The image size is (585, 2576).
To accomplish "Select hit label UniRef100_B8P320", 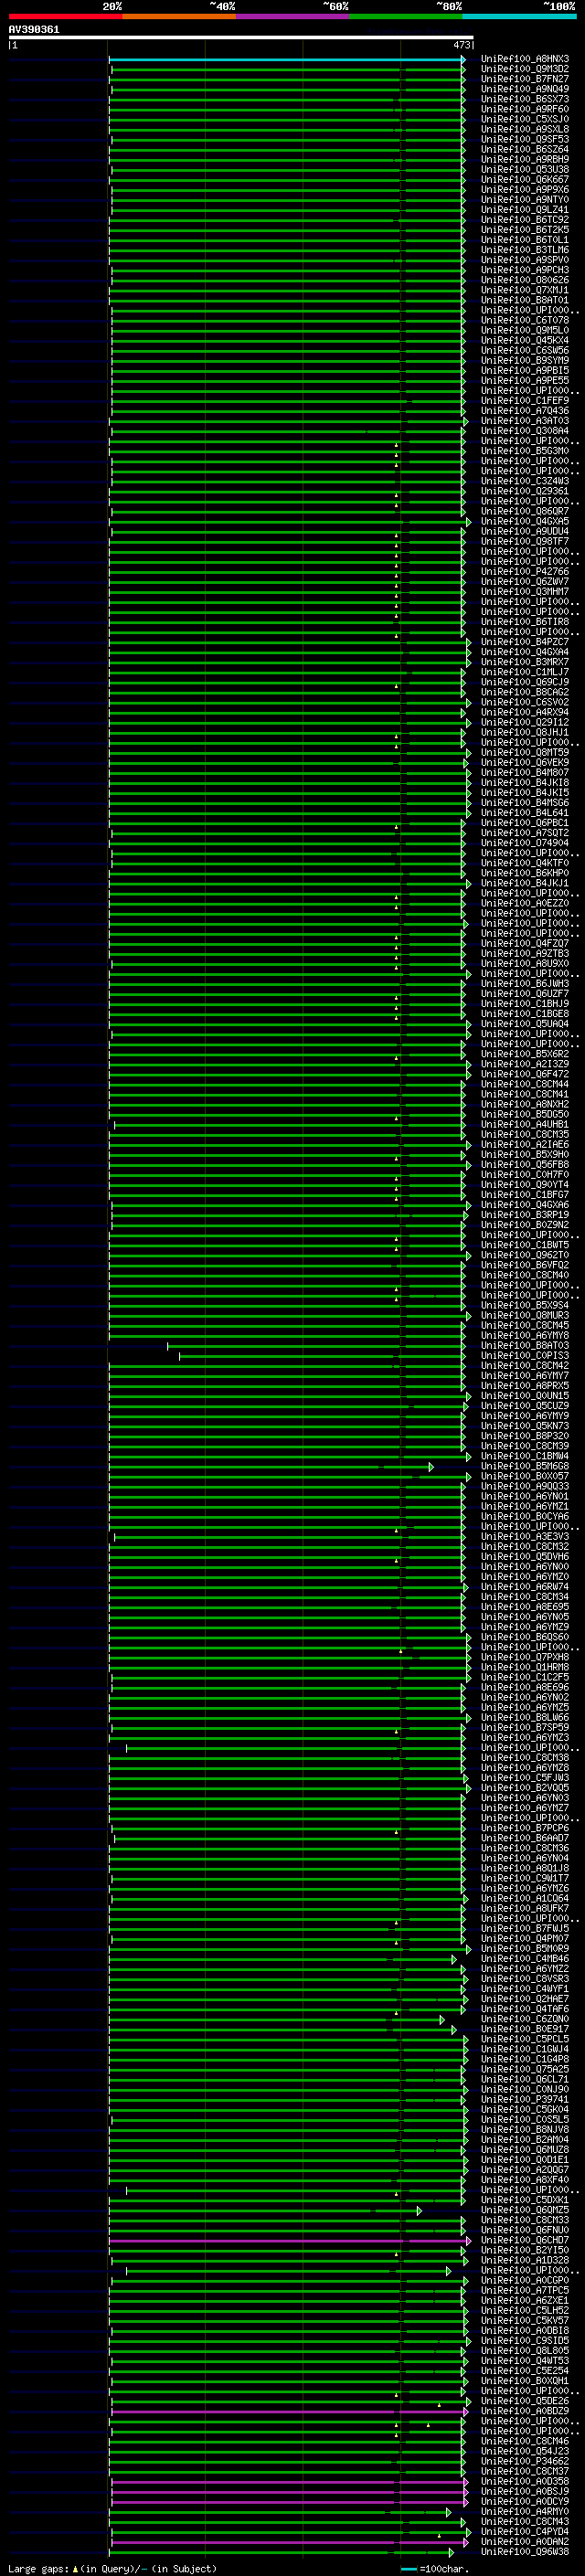I will (x=525, y=1436).
